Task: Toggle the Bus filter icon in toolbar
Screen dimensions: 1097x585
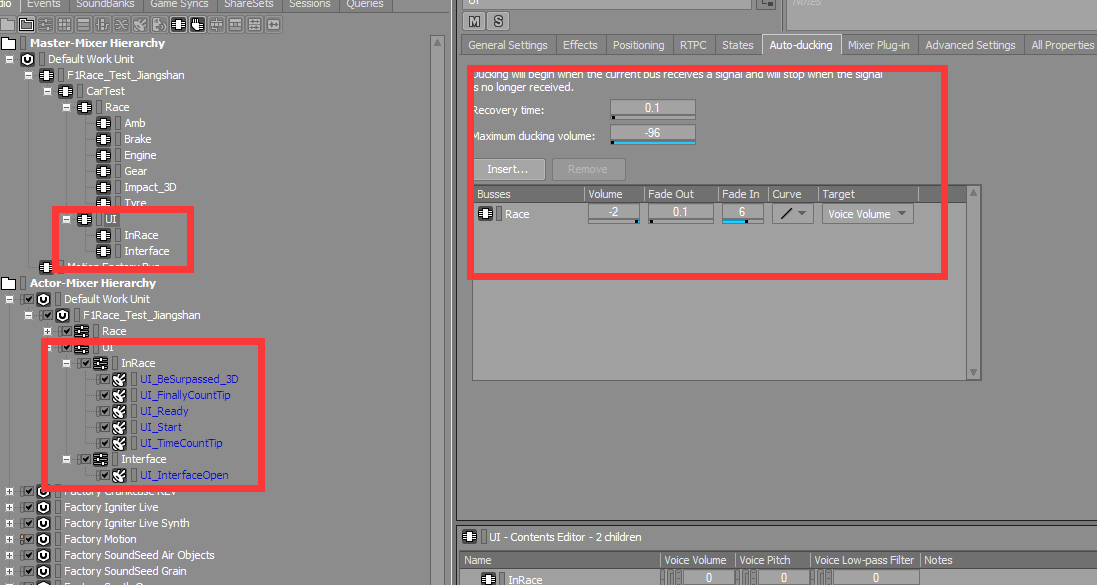Action: pyautogui.click(x=178, y=24)
